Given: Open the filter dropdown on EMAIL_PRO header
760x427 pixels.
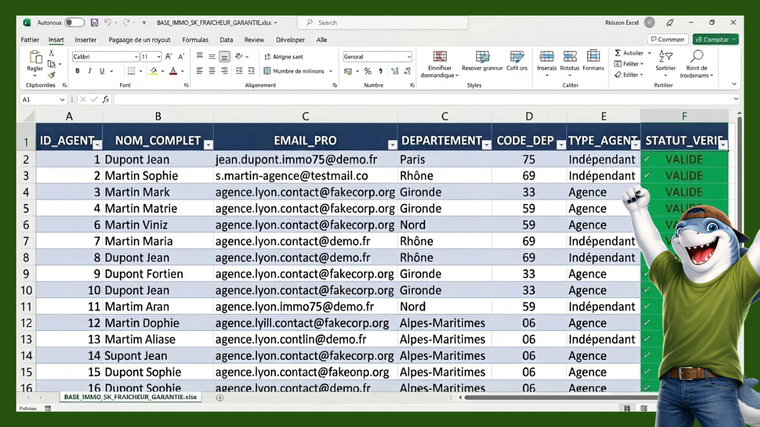Looking at the screenshot, I should [391, 145].
